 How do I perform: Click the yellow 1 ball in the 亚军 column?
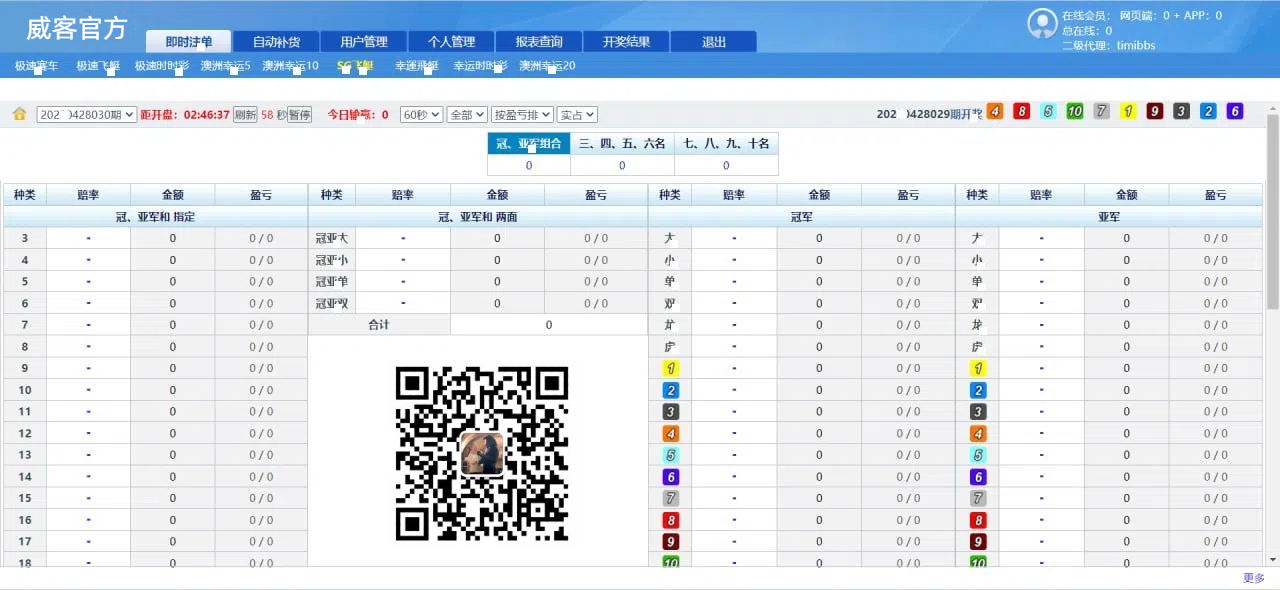click(x=978, y=369)
